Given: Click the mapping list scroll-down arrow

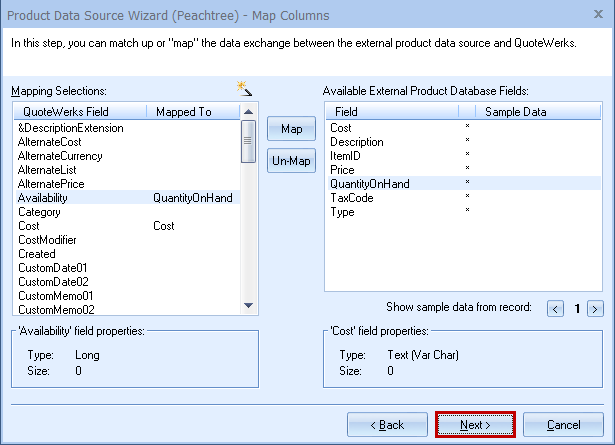Looking at the screenshot, I should pyautogui.click(x=248, y=305).
